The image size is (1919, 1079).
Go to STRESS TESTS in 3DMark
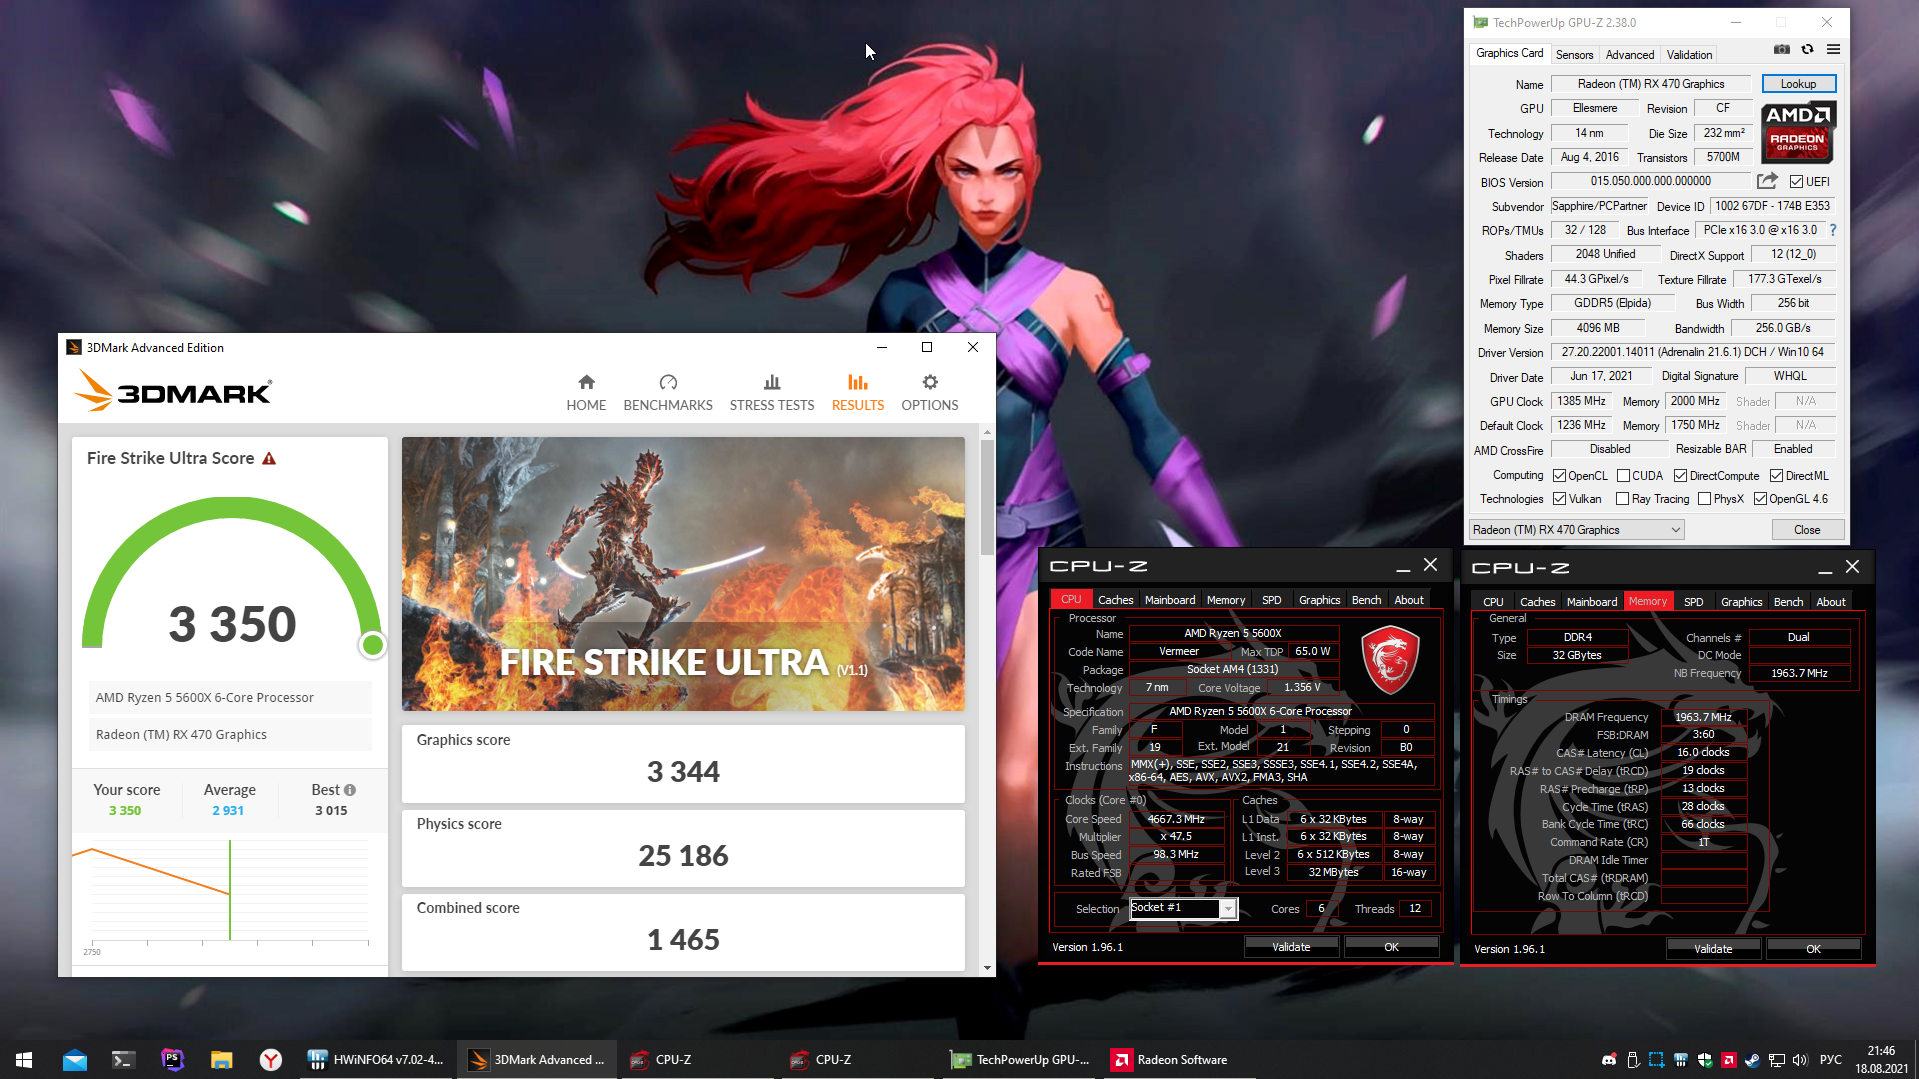tap(771, 393)
